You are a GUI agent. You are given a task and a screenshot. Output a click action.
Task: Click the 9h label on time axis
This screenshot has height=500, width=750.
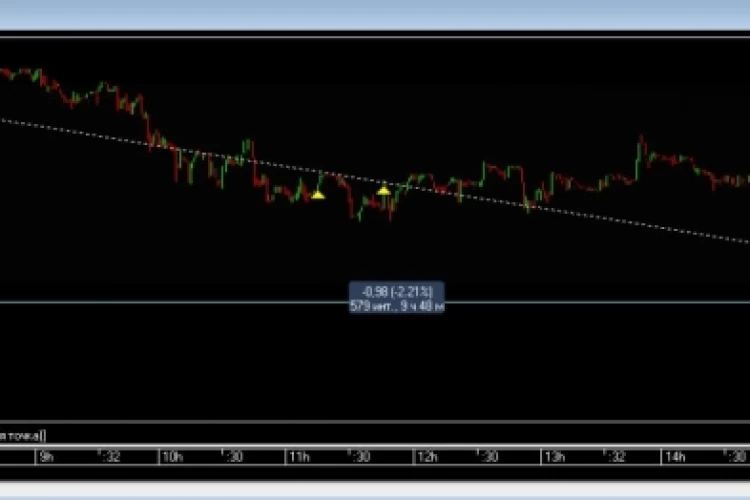pos(46,457)
